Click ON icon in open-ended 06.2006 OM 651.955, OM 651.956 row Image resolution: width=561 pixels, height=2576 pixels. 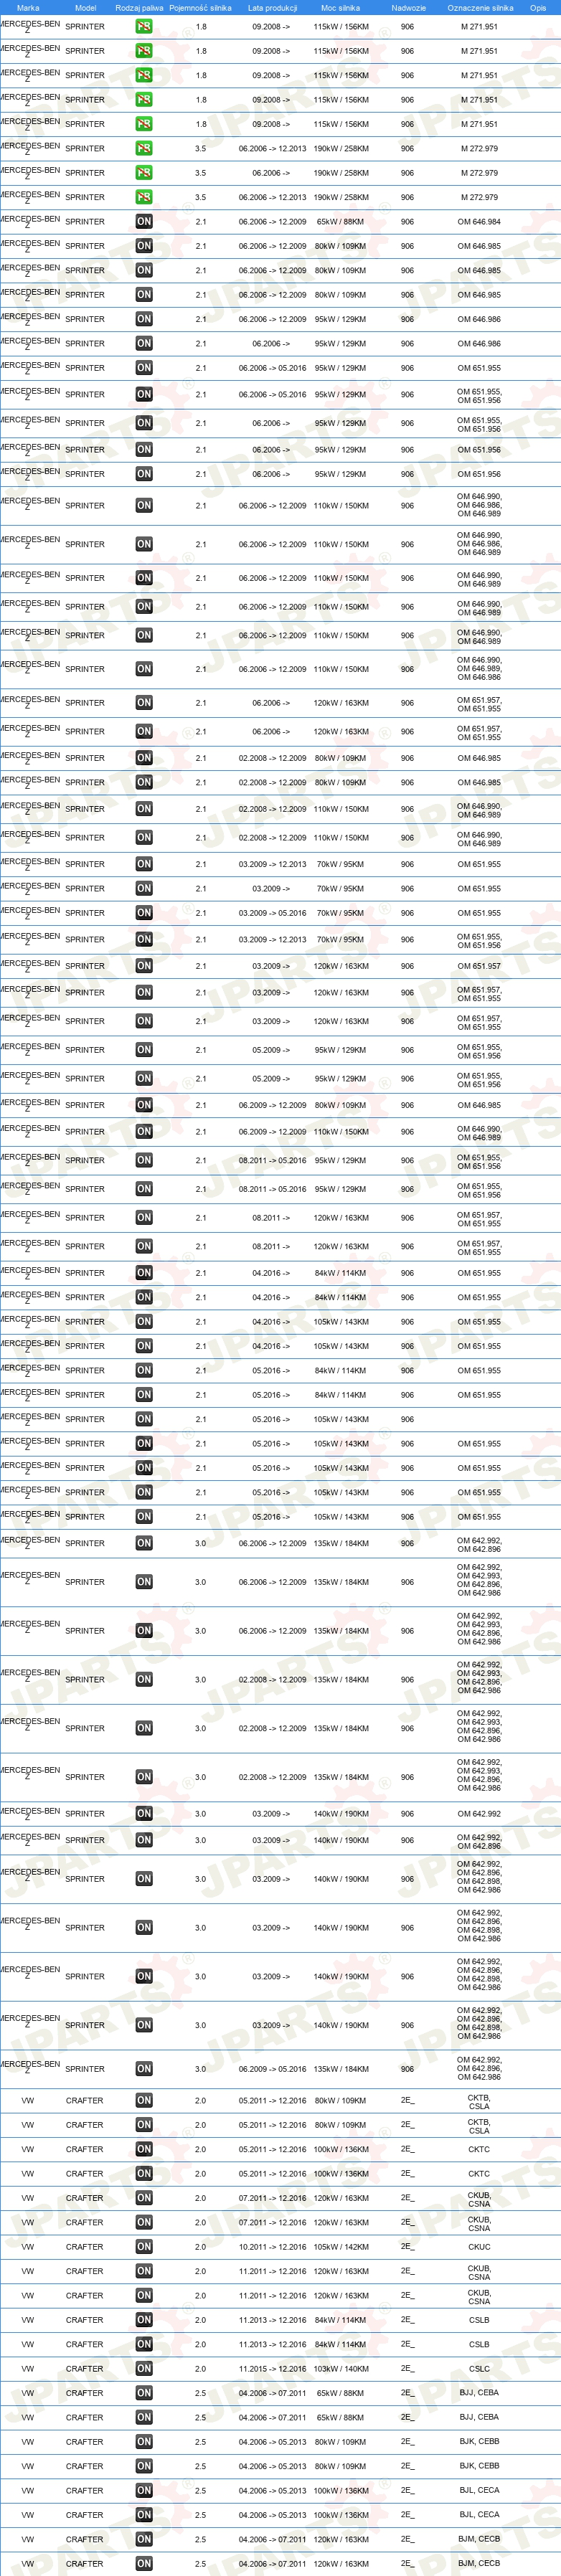point(144,423)
